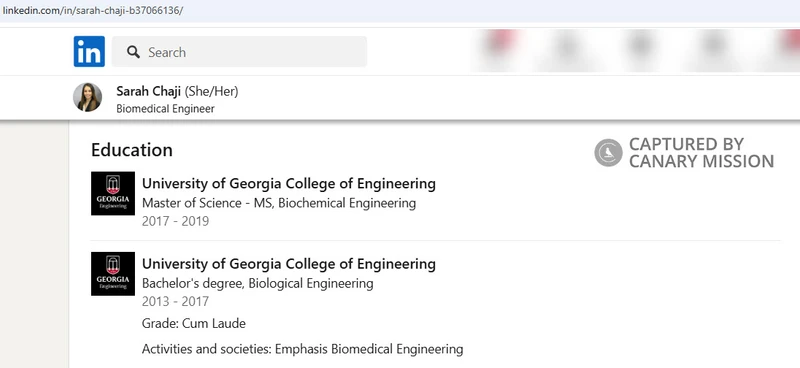Click the CAPTURED BY CANARY MISSION text

[702, 153]
